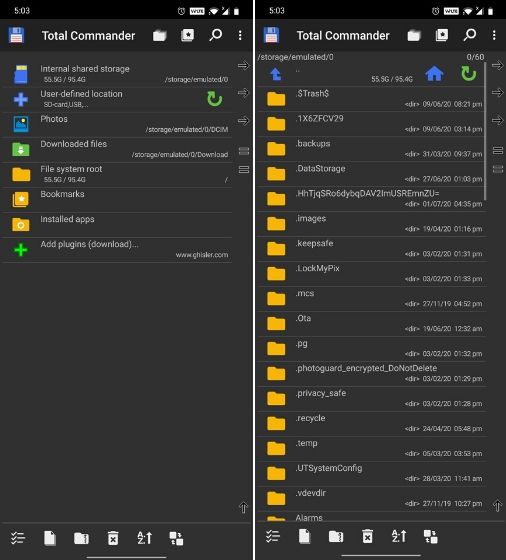Tap sort A-Z icon in right bottom bar

pos(399,536)
